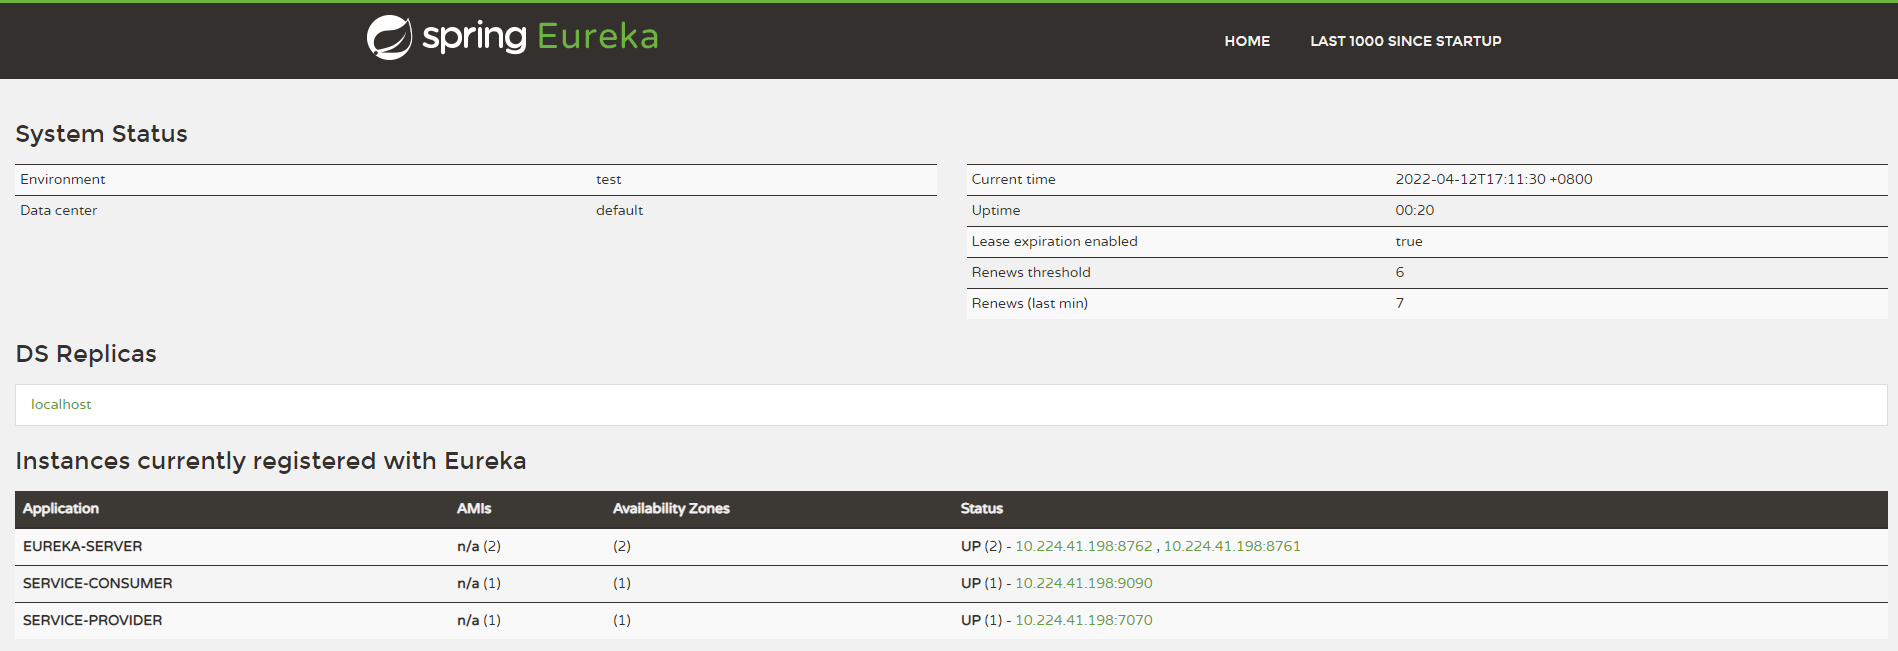Screen dimensions: 1898x651
Task: Click n/a (1) in SERVICE-PROVIDER row
Action: pos(479,620)
